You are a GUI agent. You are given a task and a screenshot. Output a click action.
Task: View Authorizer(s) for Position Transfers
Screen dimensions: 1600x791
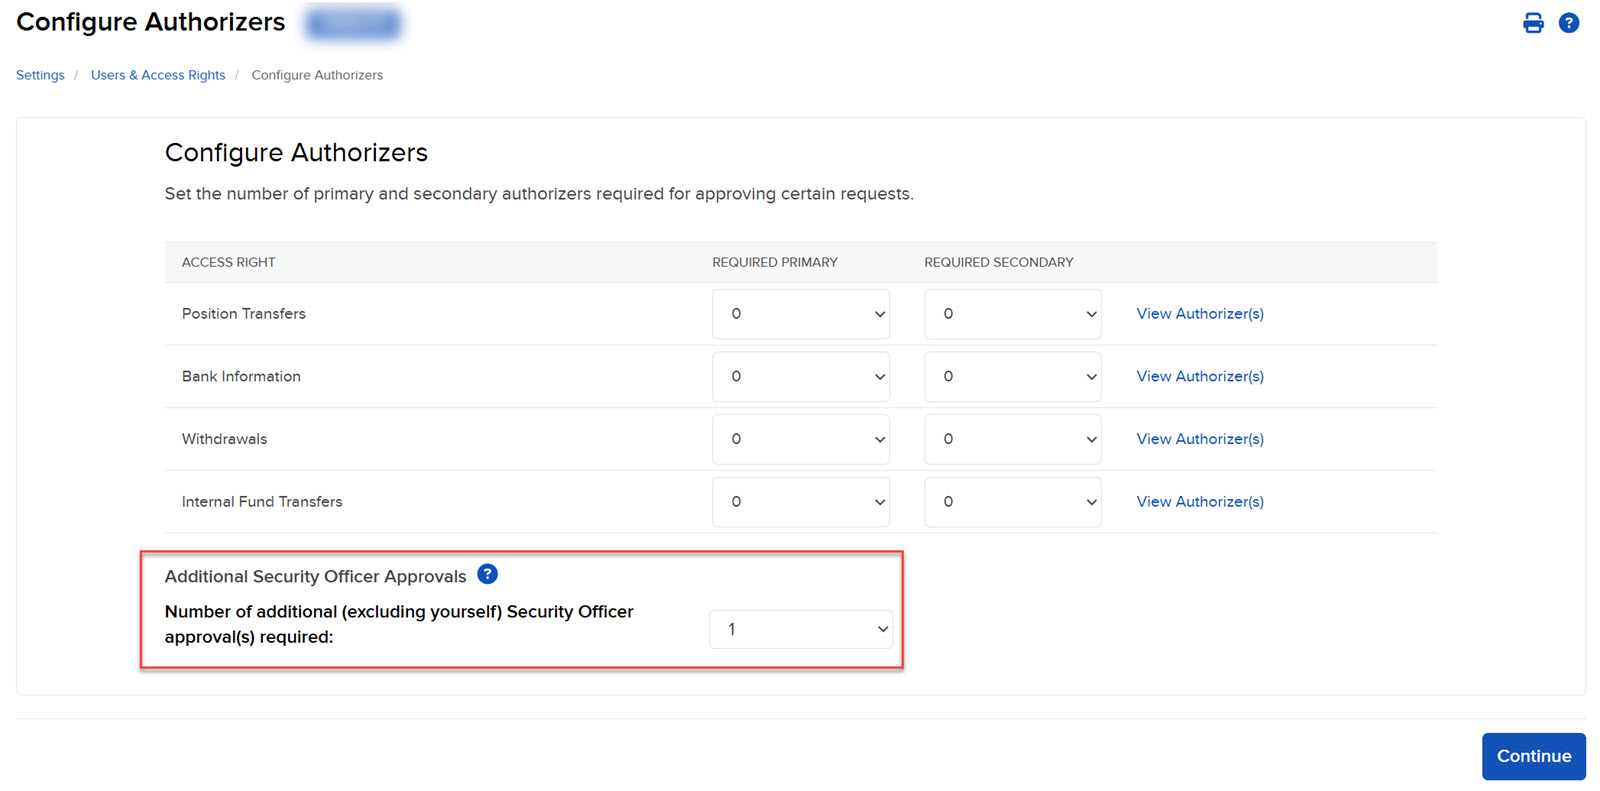(x=1200, y=314)
